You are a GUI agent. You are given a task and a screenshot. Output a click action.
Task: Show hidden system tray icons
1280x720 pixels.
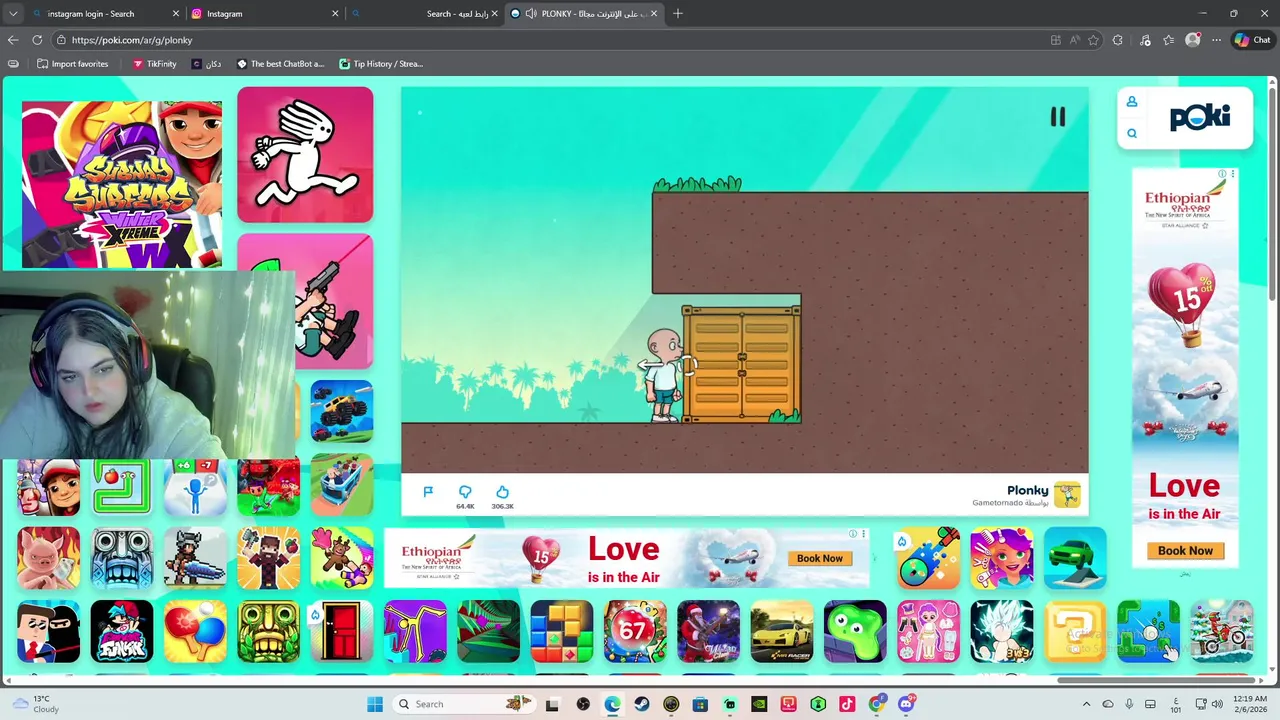1086,704
